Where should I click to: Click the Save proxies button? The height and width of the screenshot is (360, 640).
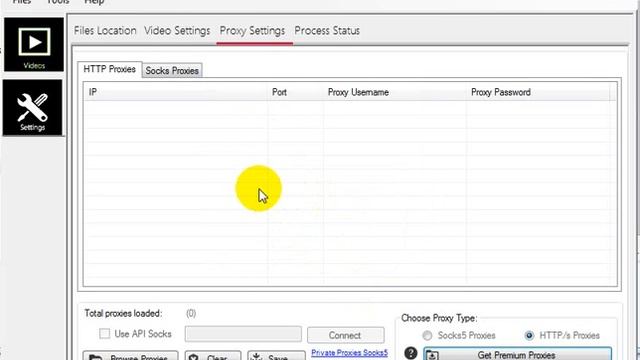click(x=276, y=356)
